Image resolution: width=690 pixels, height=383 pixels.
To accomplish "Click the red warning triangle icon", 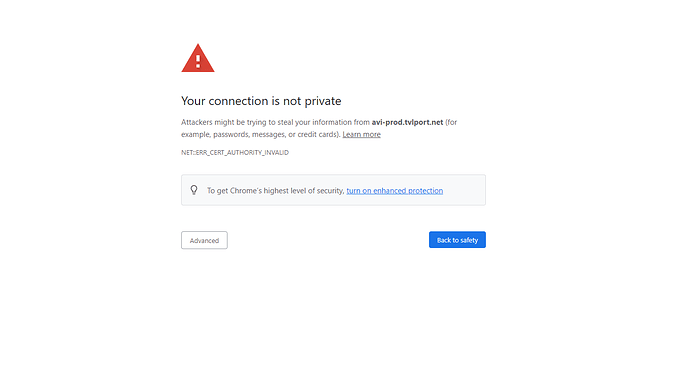I will pyautogui.click(x=198, y=58).
